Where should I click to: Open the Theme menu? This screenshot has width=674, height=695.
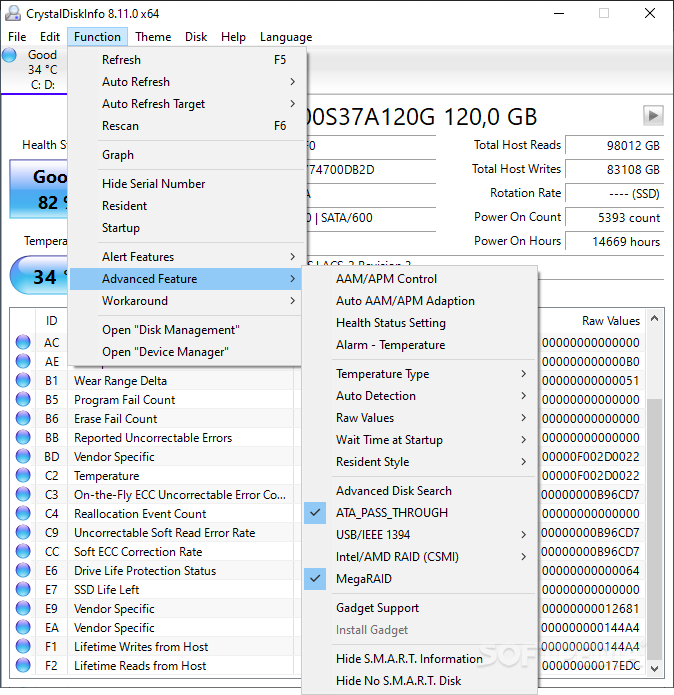(x=153, y=37)
